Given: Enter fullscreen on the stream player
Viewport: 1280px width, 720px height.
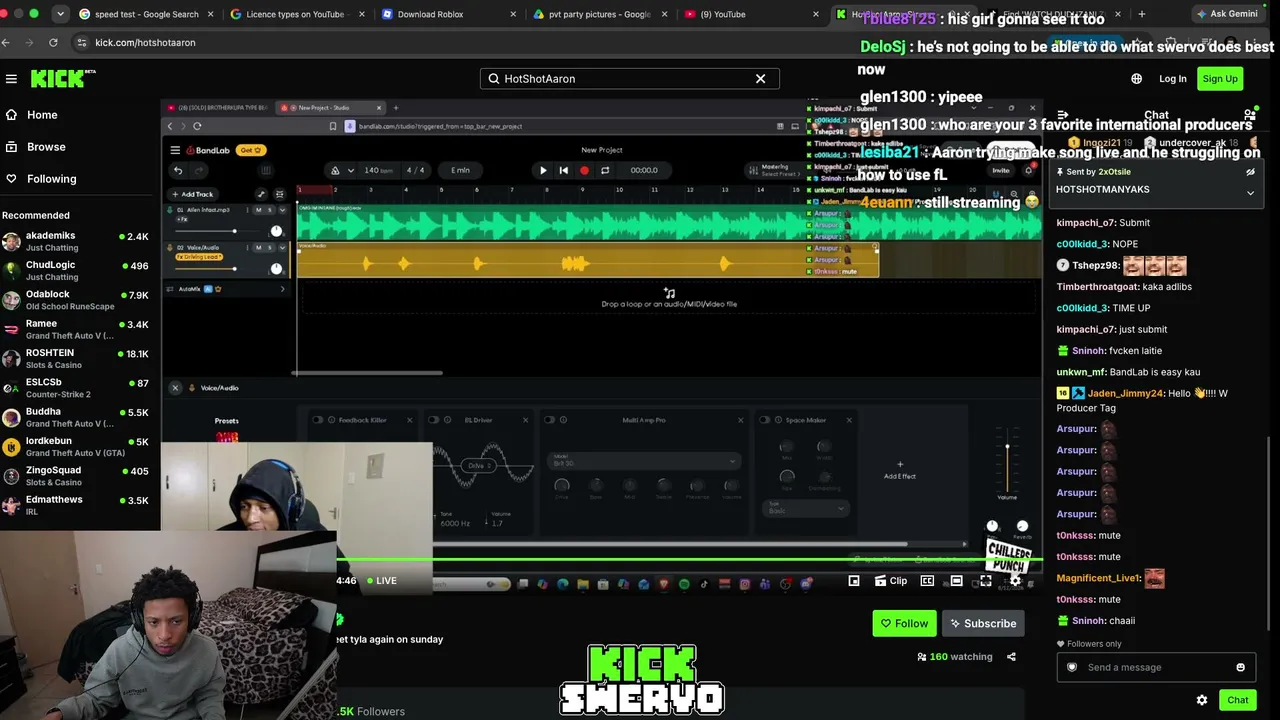Looking at the screenshot, I should 986,581.
